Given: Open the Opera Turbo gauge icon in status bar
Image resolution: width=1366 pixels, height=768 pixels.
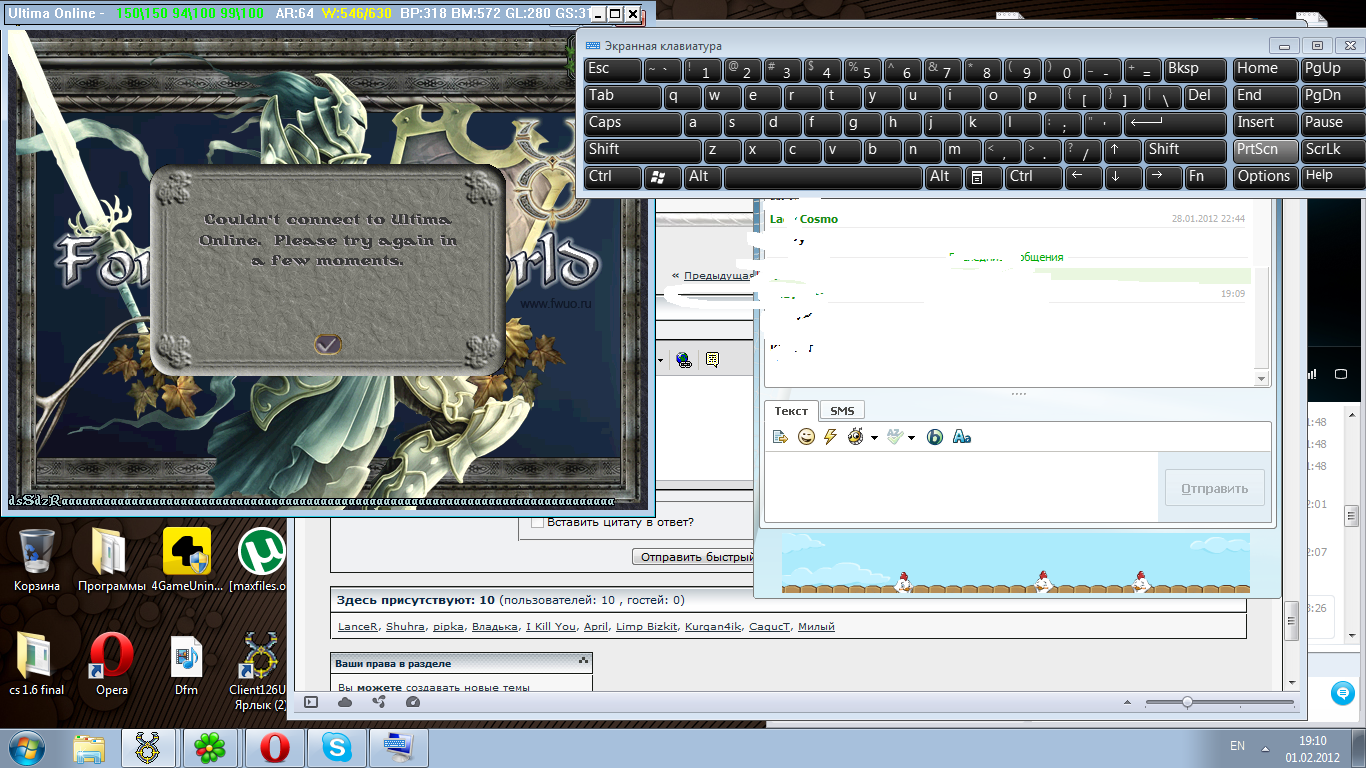Looking at the screenshot, I should point(413,702).
